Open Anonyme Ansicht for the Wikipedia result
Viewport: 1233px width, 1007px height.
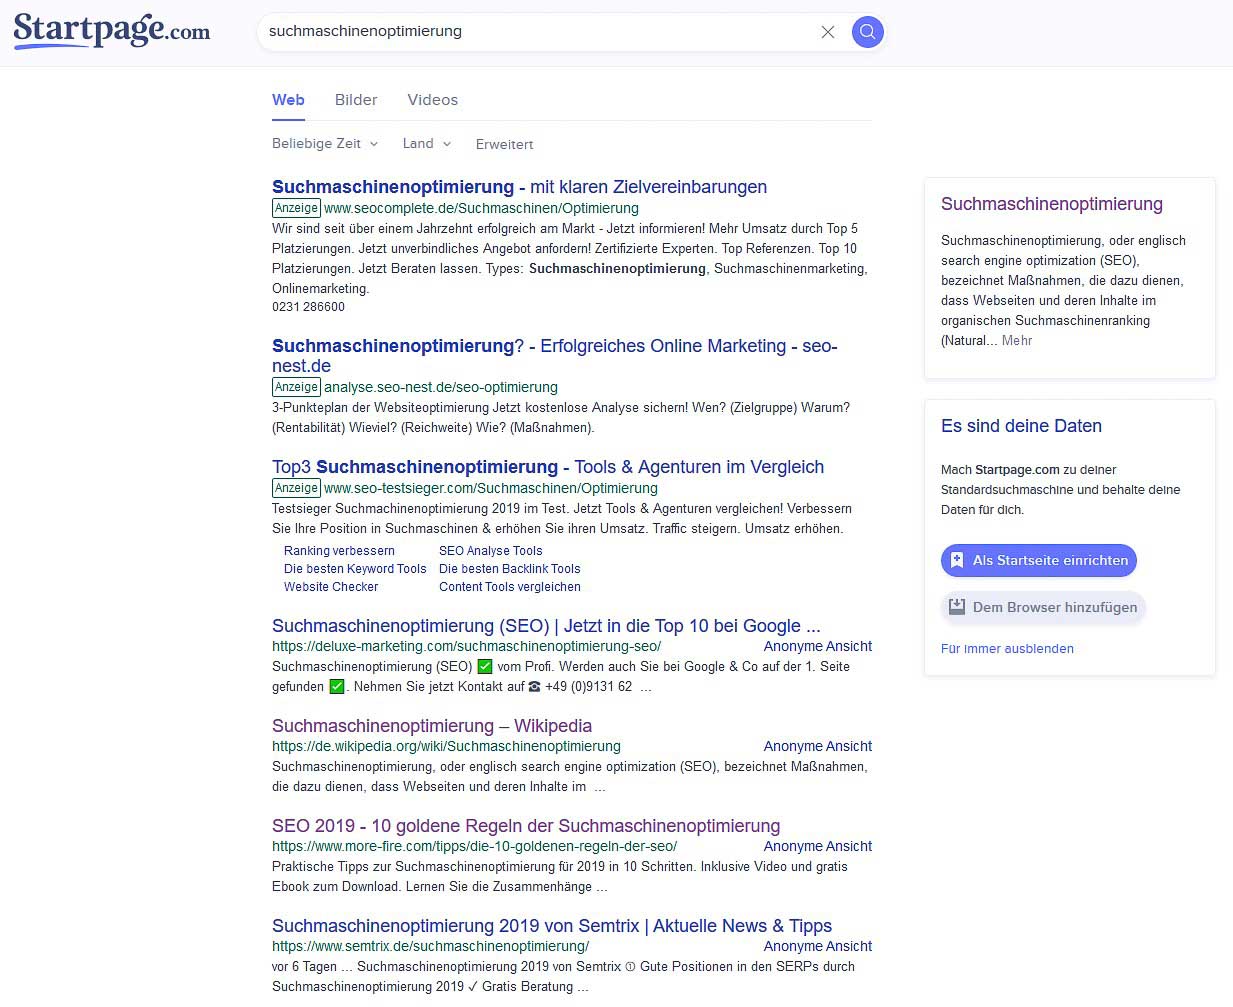click(817, 747)
